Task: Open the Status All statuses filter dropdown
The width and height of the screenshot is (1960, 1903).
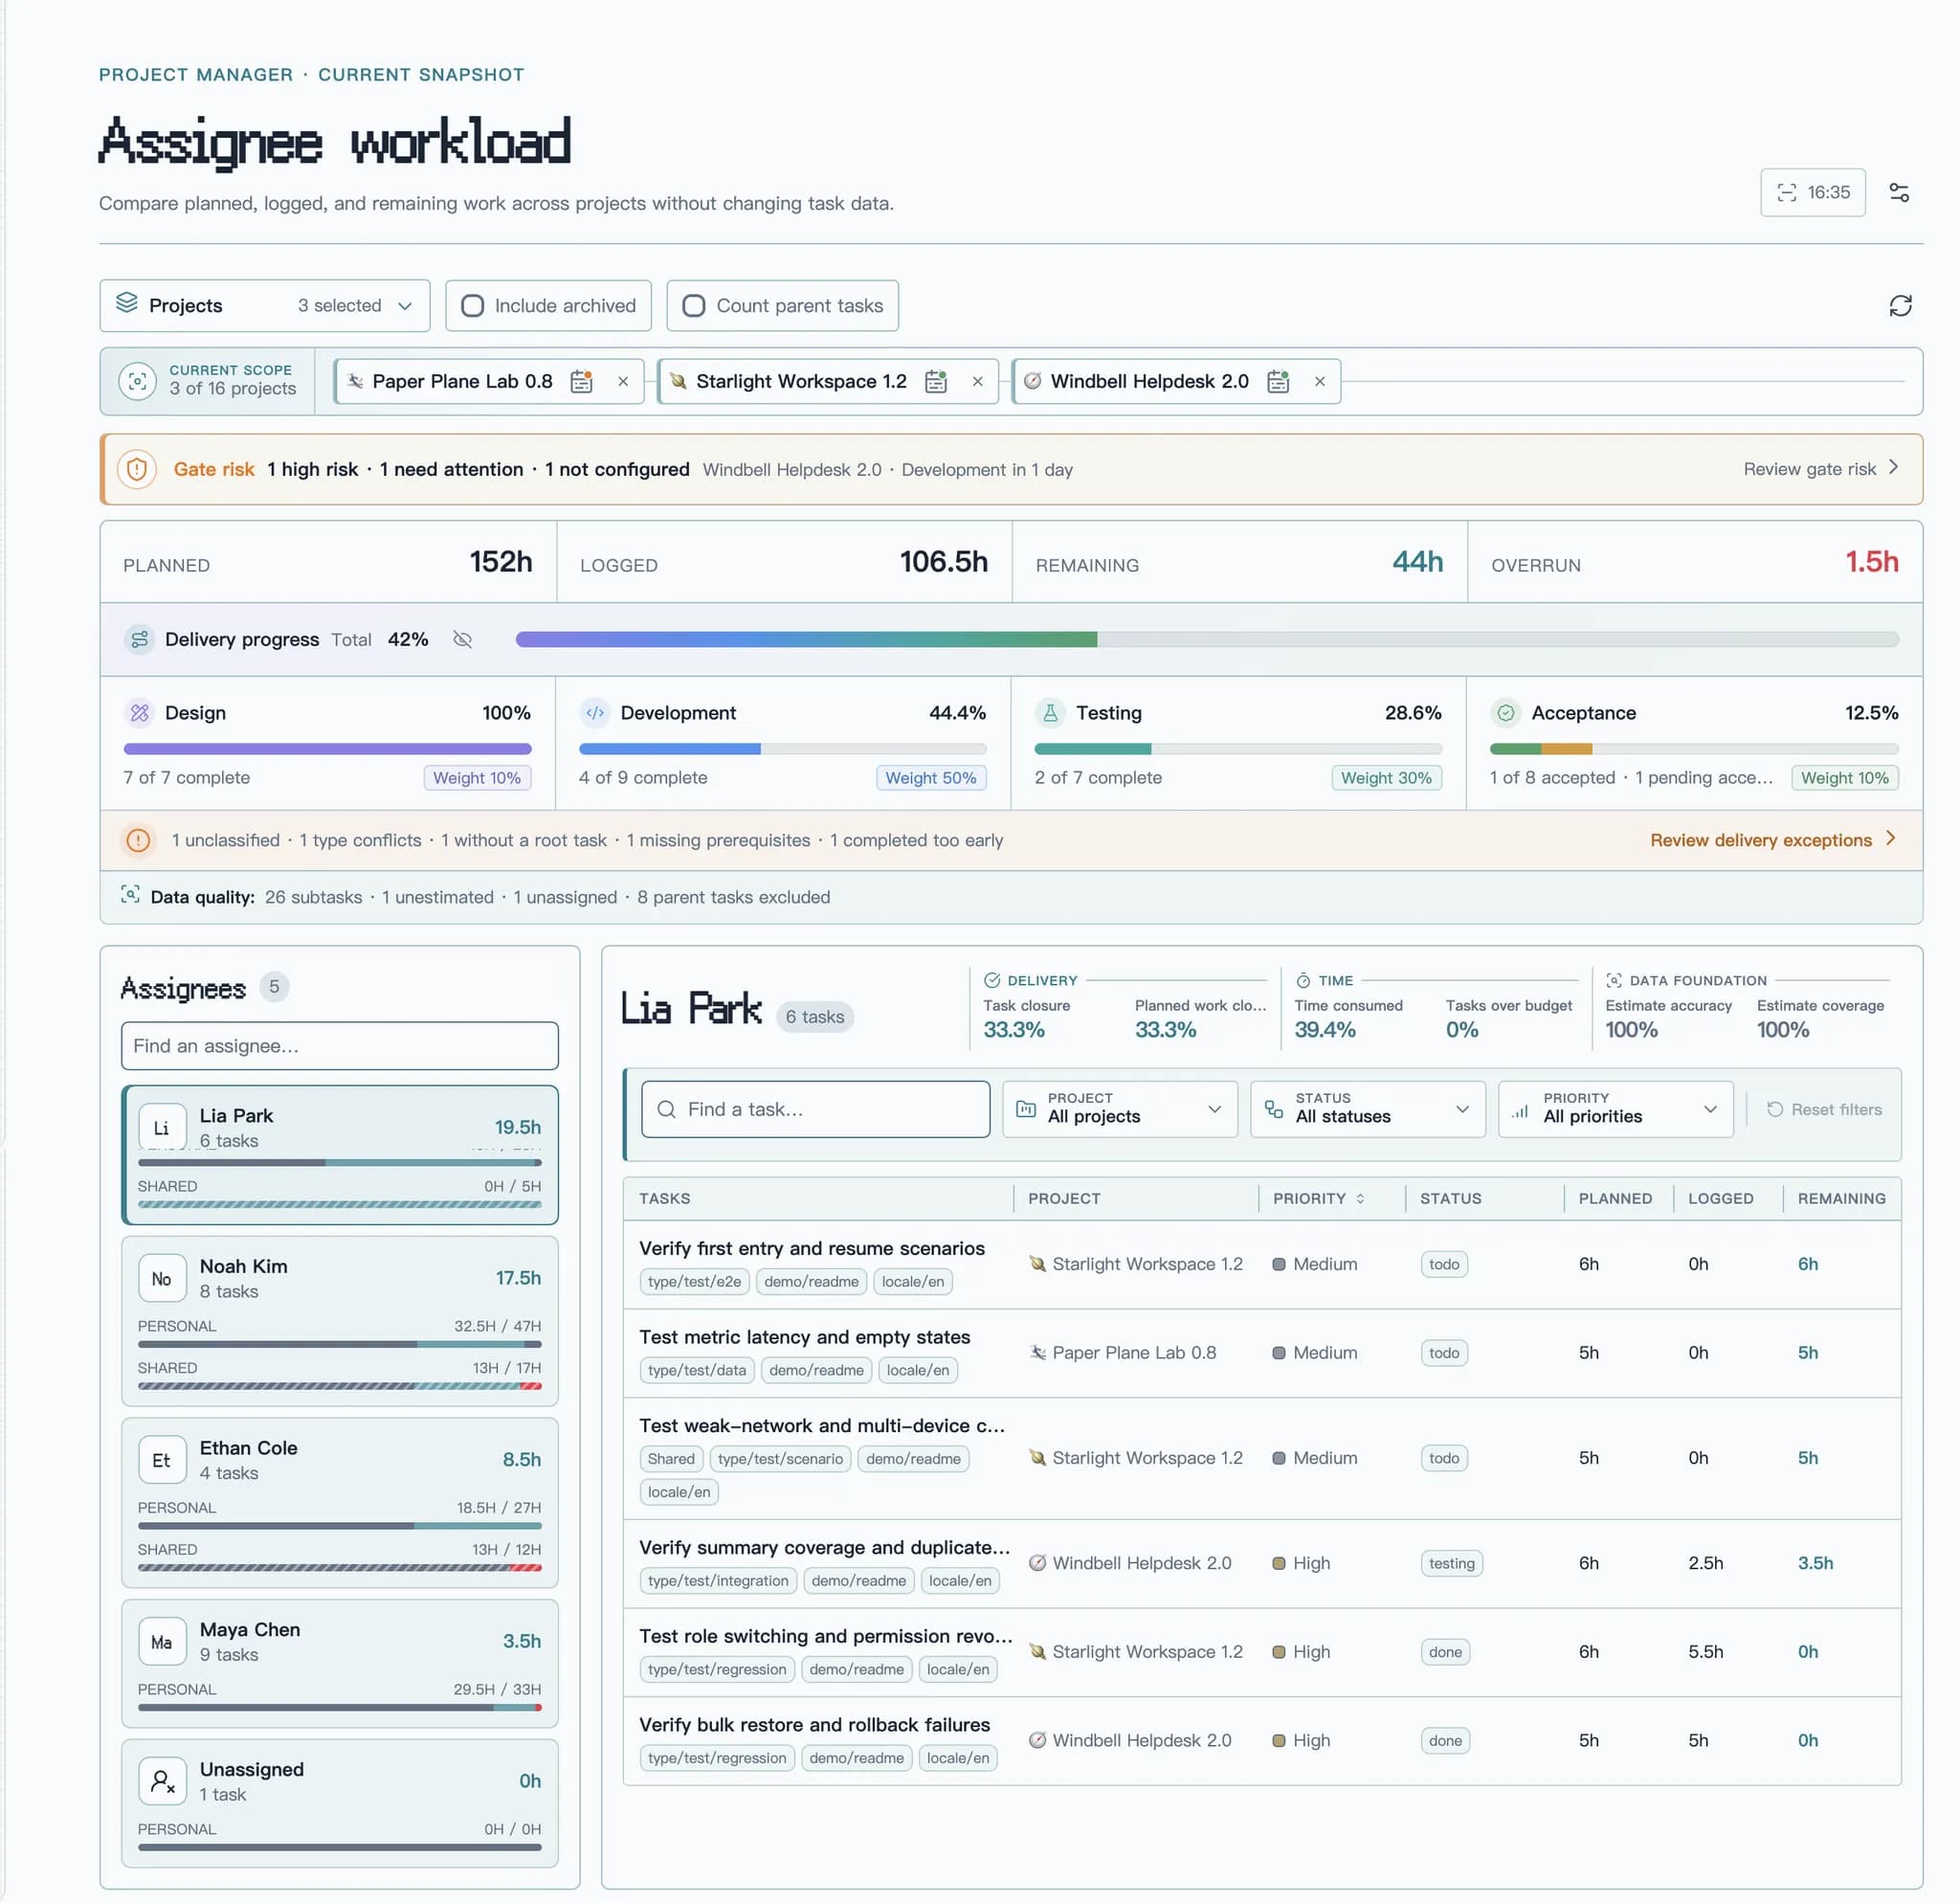Action: (x=1367, y=1108)
